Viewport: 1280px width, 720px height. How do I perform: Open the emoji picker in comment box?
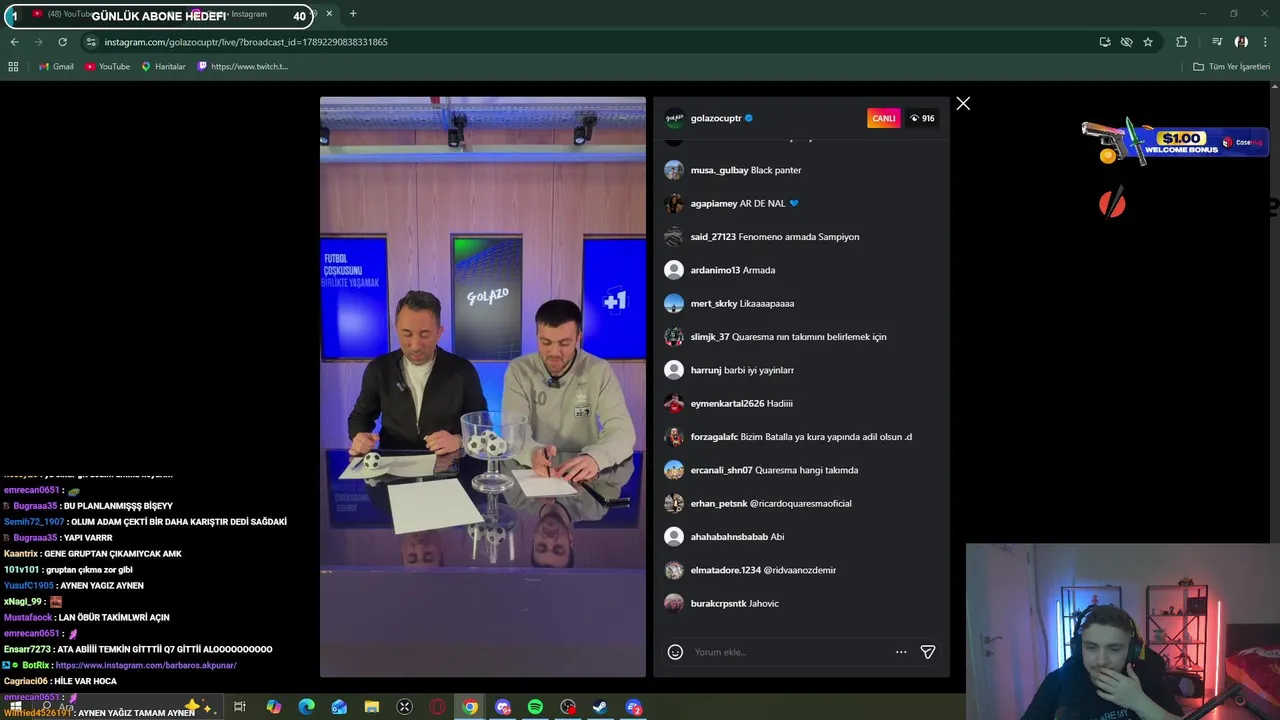click(x=675, y=652)
